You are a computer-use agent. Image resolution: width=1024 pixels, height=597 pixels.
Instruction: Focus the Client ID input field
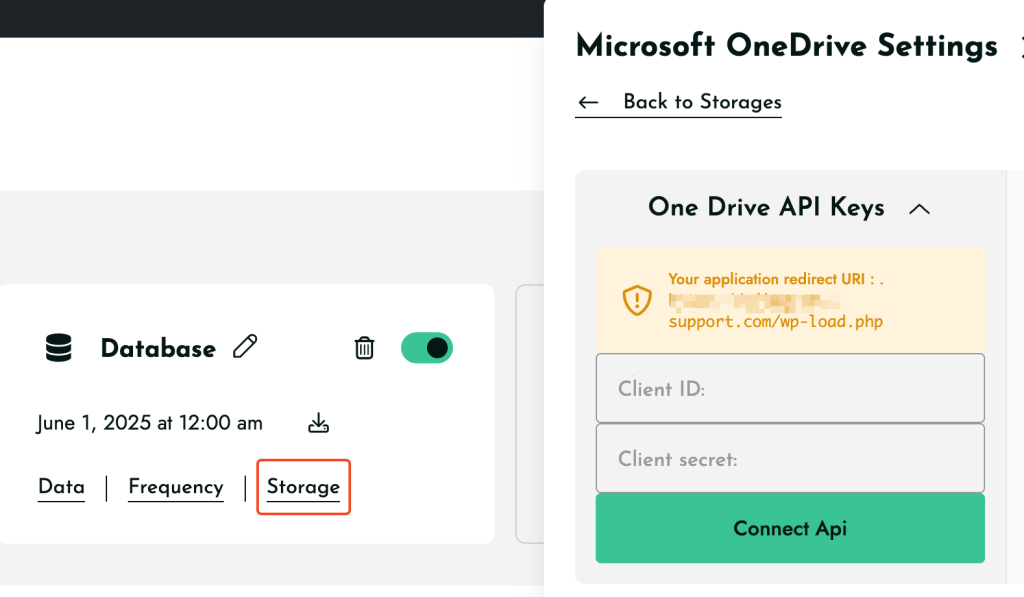tap(790, 388)
